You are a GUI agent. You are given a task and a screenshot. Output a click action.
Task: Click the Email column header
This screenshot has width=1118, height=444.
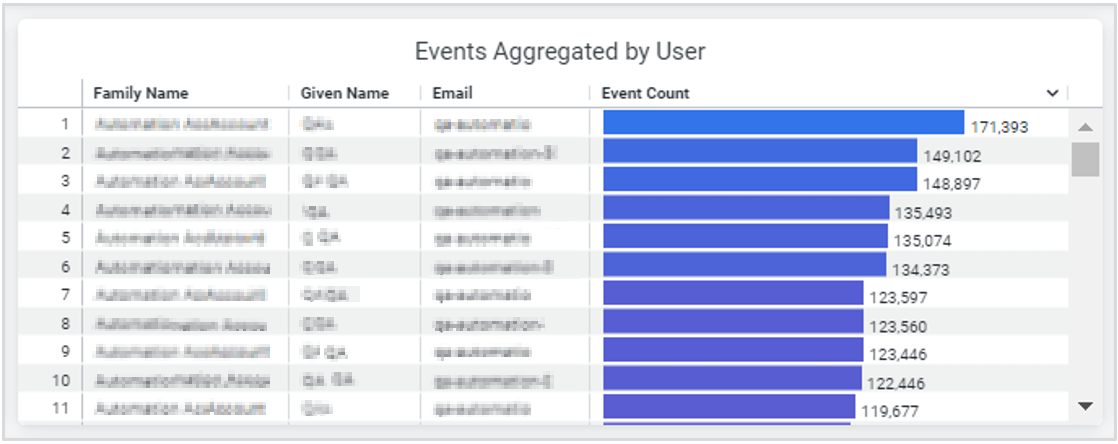coord(452,93)
